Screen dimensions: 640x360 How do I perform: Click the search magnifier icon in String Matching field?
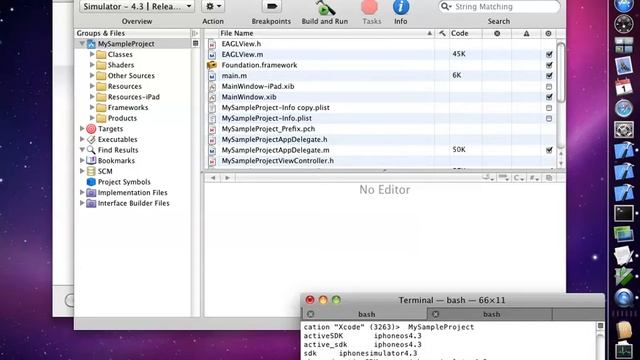446,7
